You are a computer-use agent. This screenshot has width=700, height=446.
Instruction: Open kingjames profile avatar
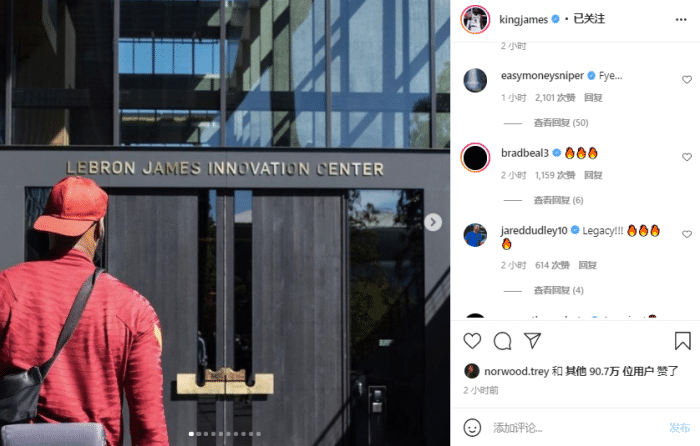tap(475, 20)
